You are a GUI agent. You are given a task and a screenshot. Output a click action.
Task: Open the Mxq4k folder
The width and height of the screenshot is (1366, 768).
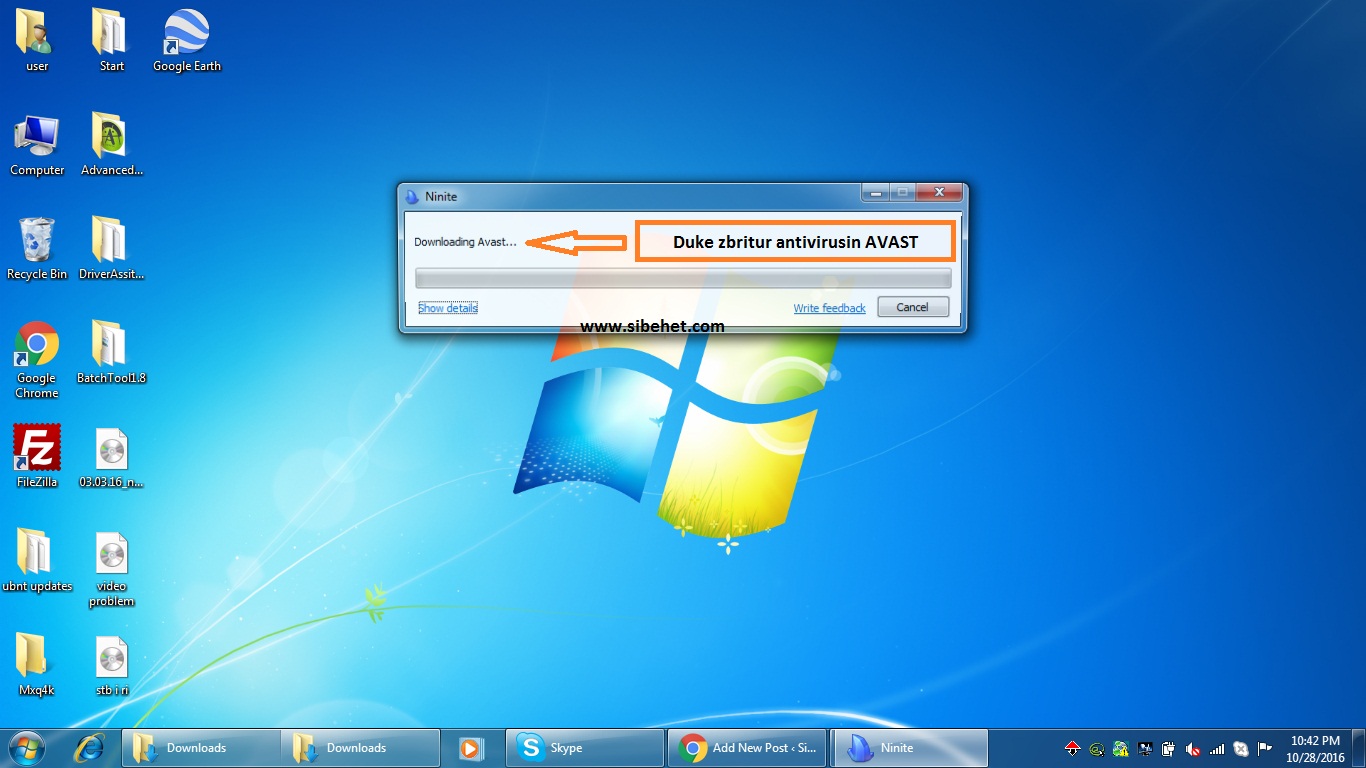point(37,665)
